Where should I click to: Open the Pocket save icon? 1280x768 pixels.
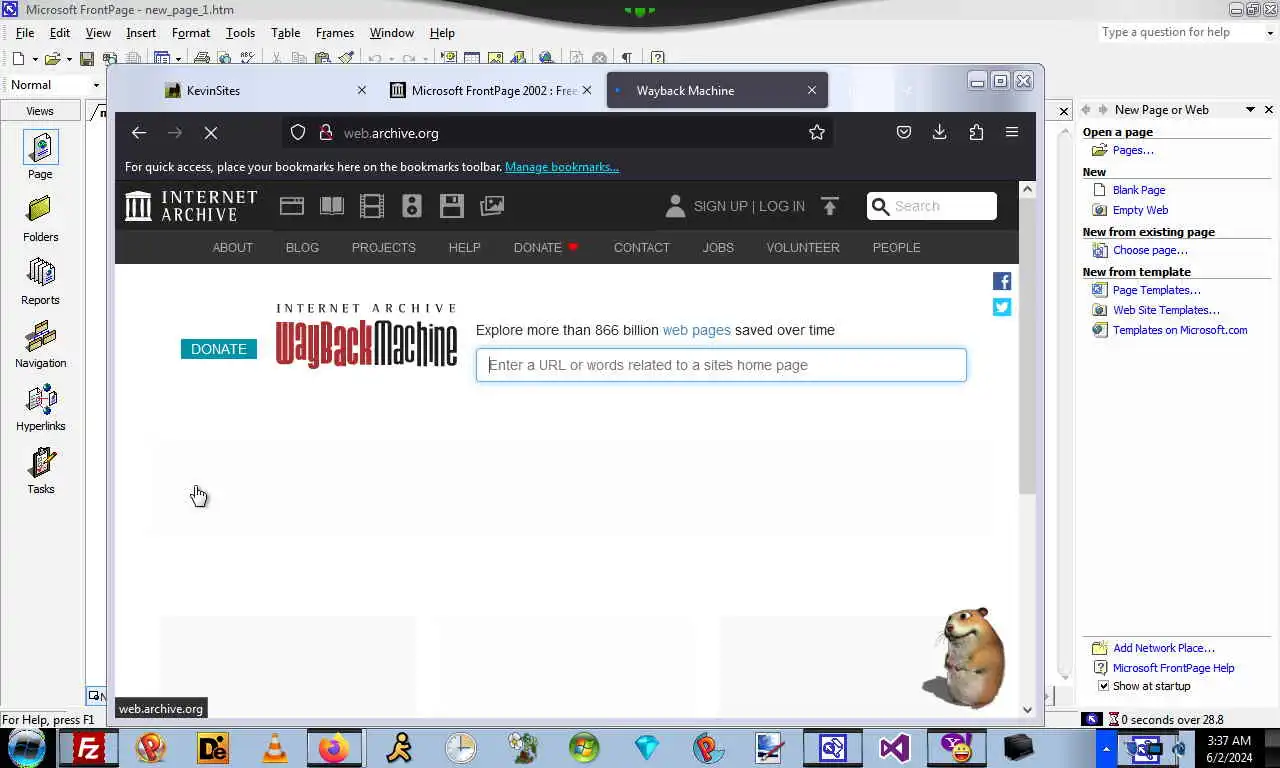click(x=904, y=132)
